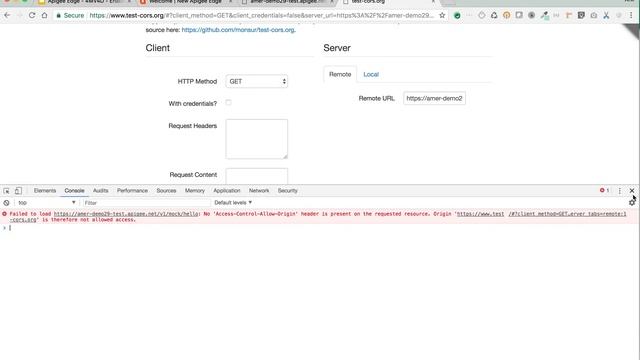Expand the Default levels dropdown
This screenshot has height=360, width=640.
tap(233, 202)
